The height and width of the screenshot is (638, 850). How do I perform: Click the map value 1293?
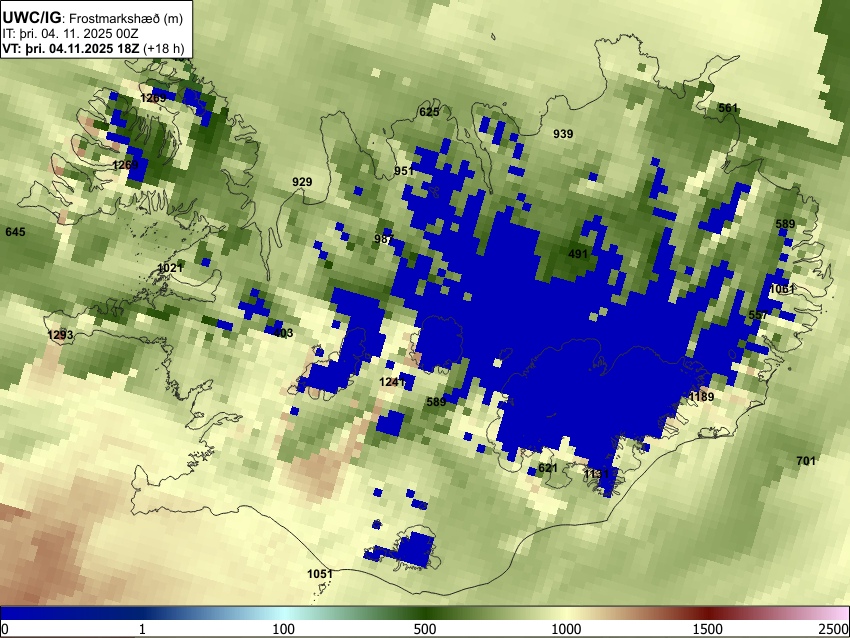click(x=60, y=335)
